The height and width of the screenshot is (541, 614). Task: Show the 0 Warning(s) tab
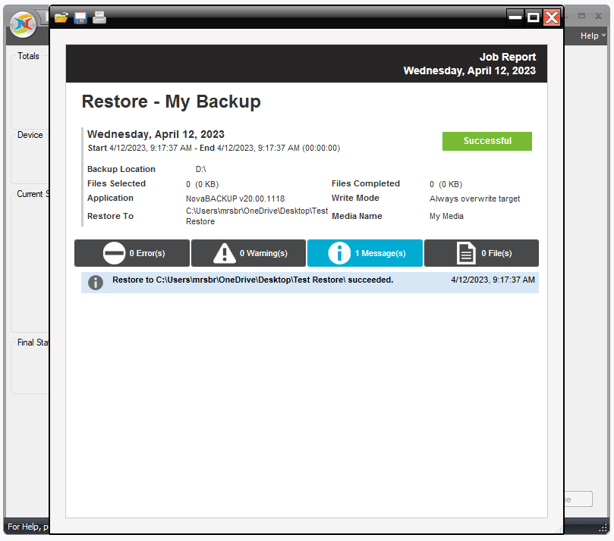[x=248, y=253]
